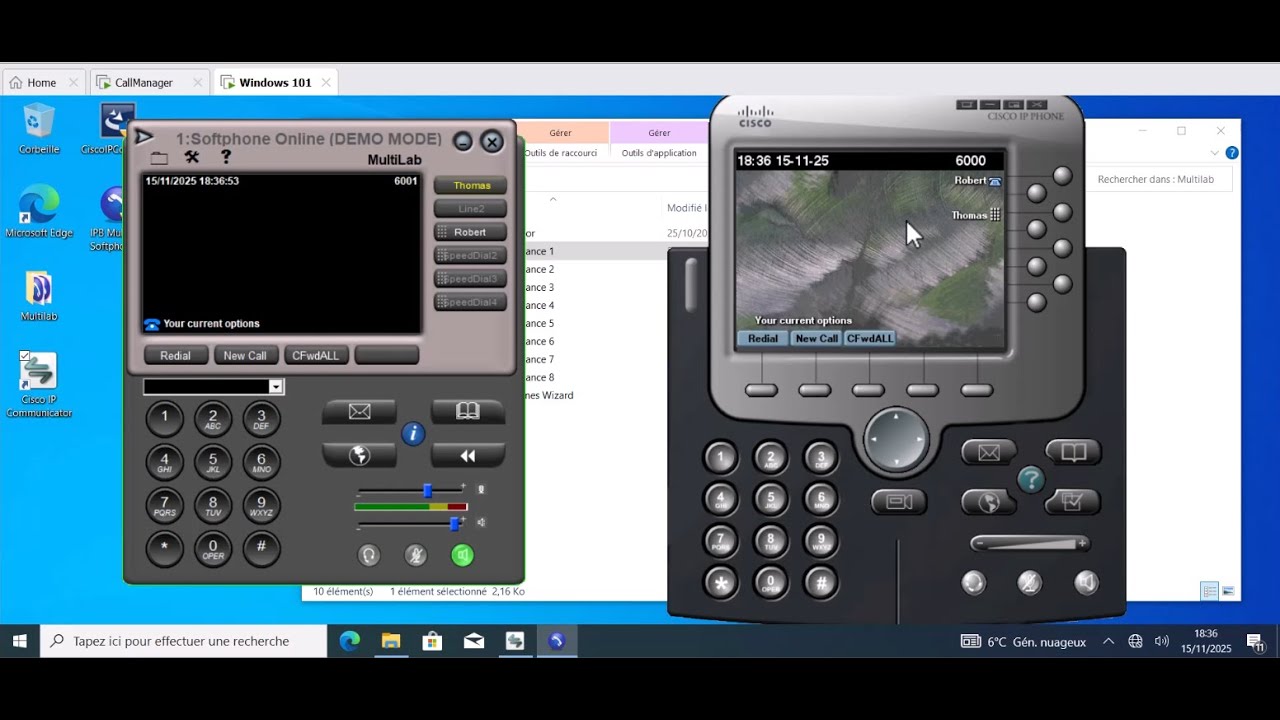Open the softphone Messages envelope button
The height and width of the screenshot is (720, 1280).
coord(359,411)
